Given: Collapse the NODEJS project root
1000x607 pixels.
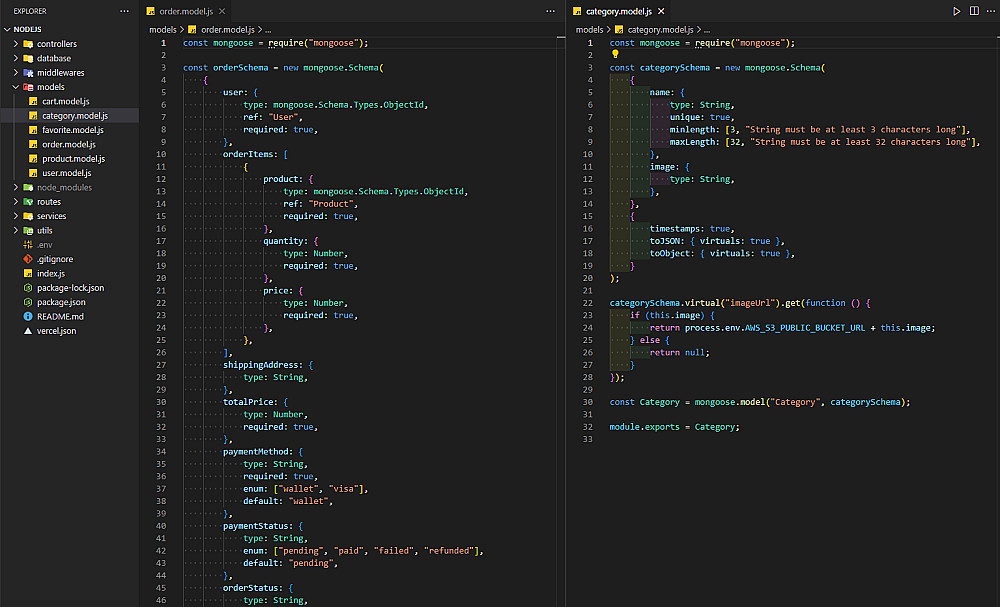Looking at the screenshot, I should [27, 29].
